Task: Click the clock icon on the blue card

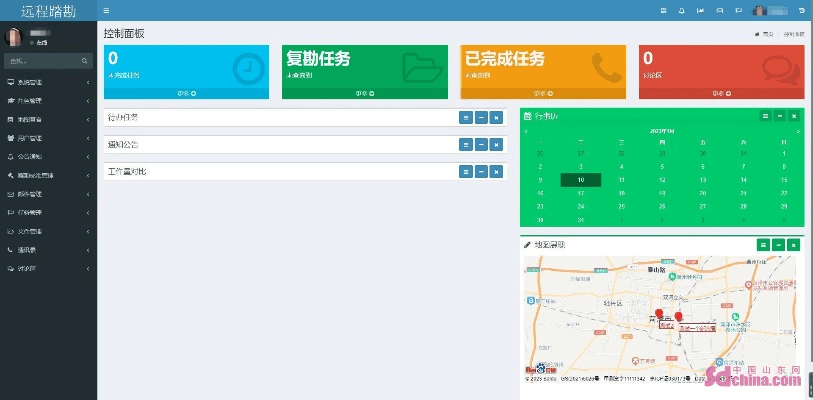Action: click(x=248, y=68)
